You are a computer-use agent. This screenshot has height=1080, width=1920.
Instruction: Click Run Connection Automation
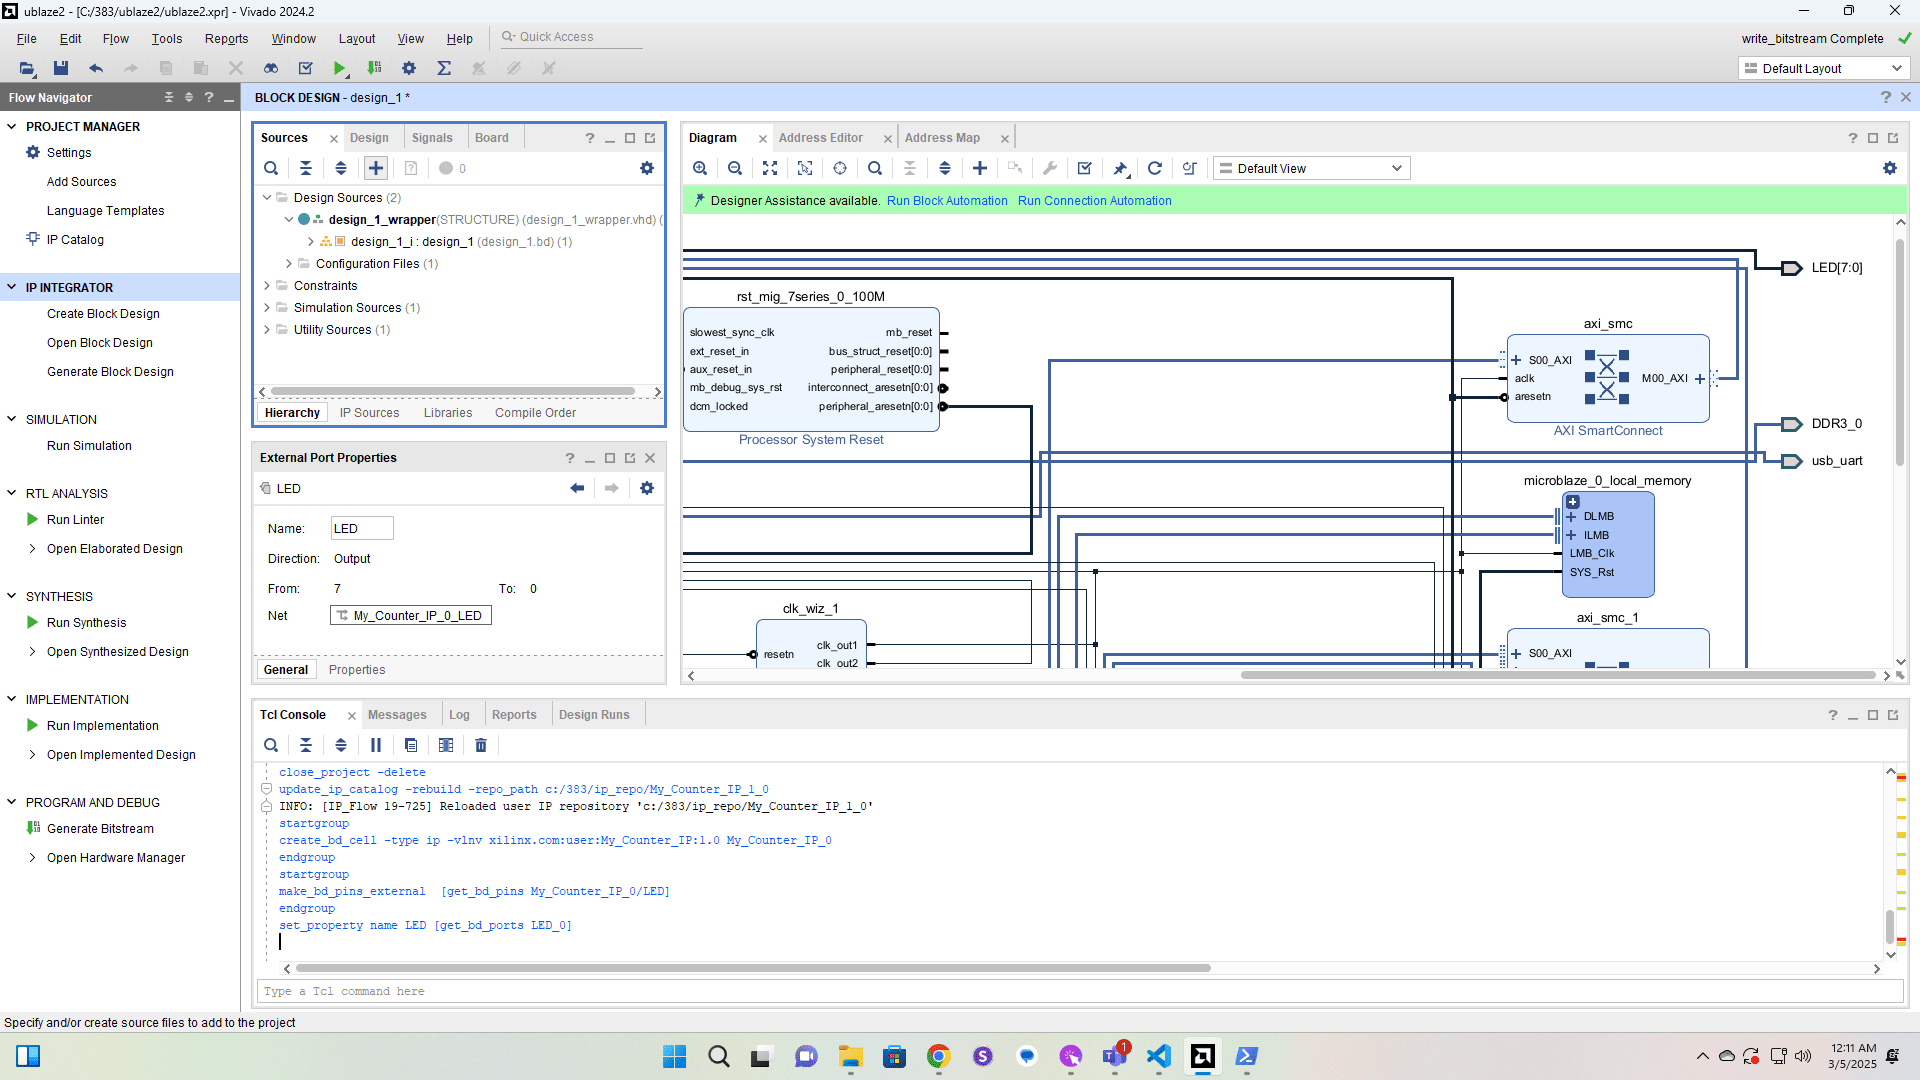pyautogui.click(x=1094, y=200)
